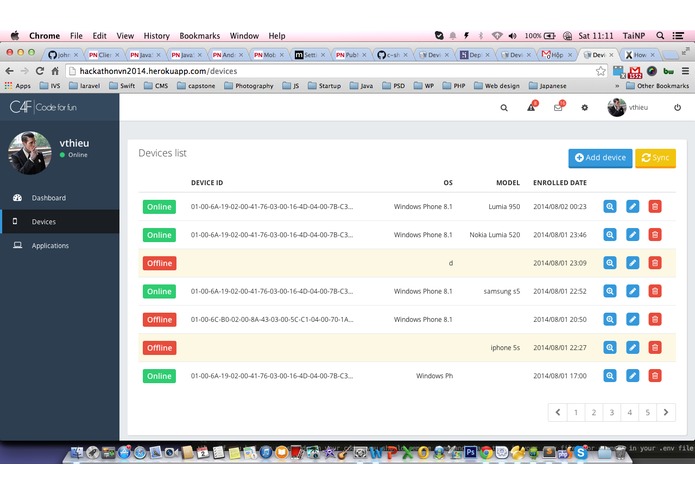
Task: Go to page 2 of devices
Action: [x=594, y=412]
